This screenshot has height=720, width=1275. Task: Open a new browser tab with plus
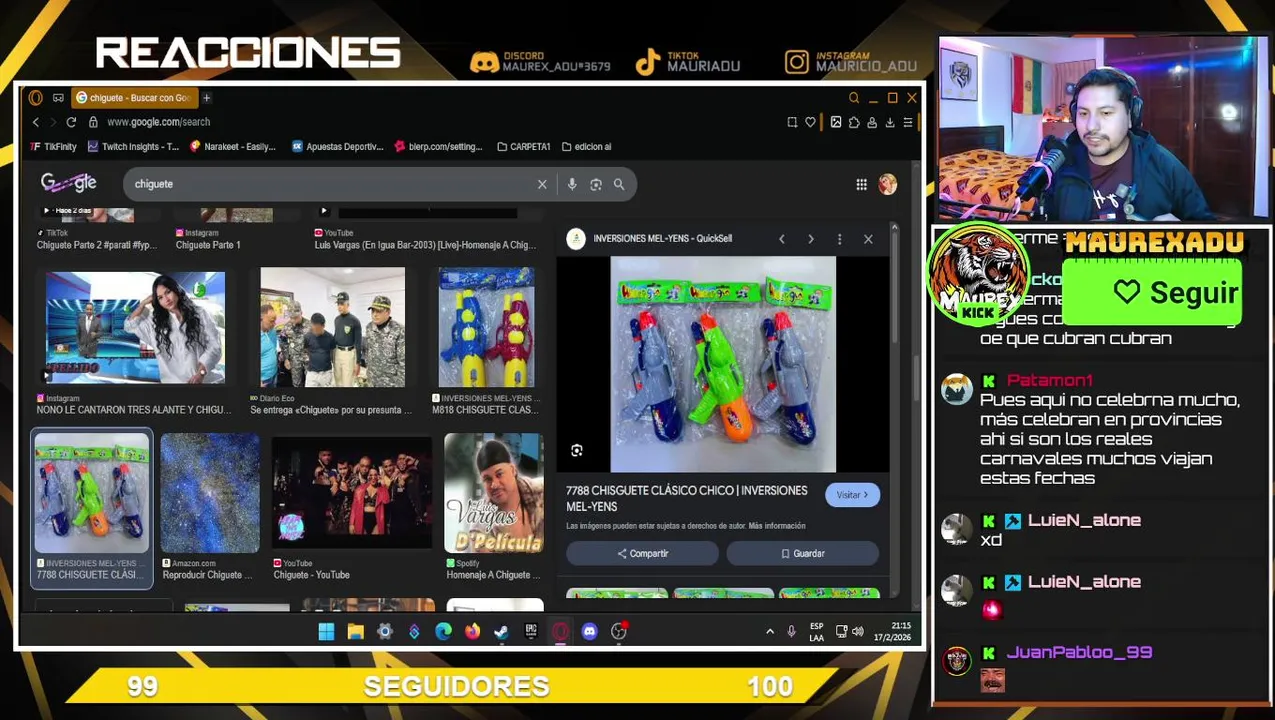point(206,98)
